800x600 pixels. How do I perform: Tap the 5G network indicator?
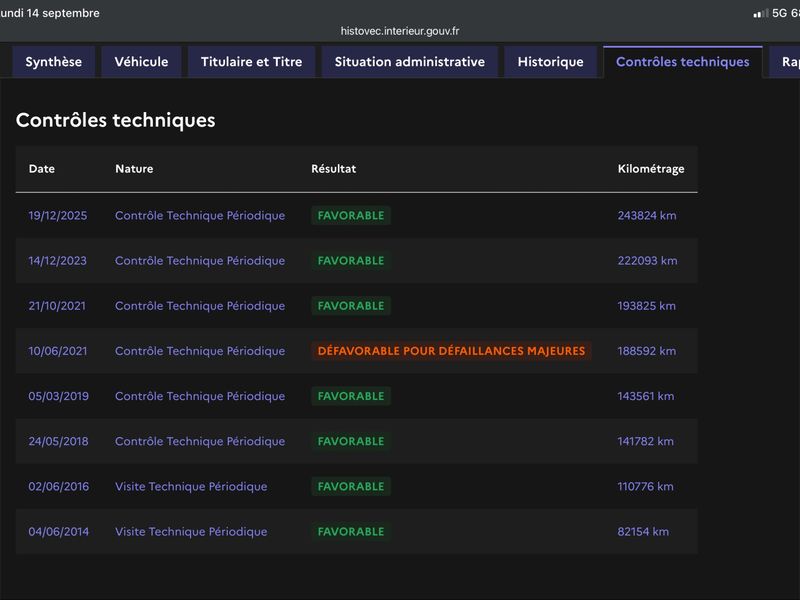point(779,13)
